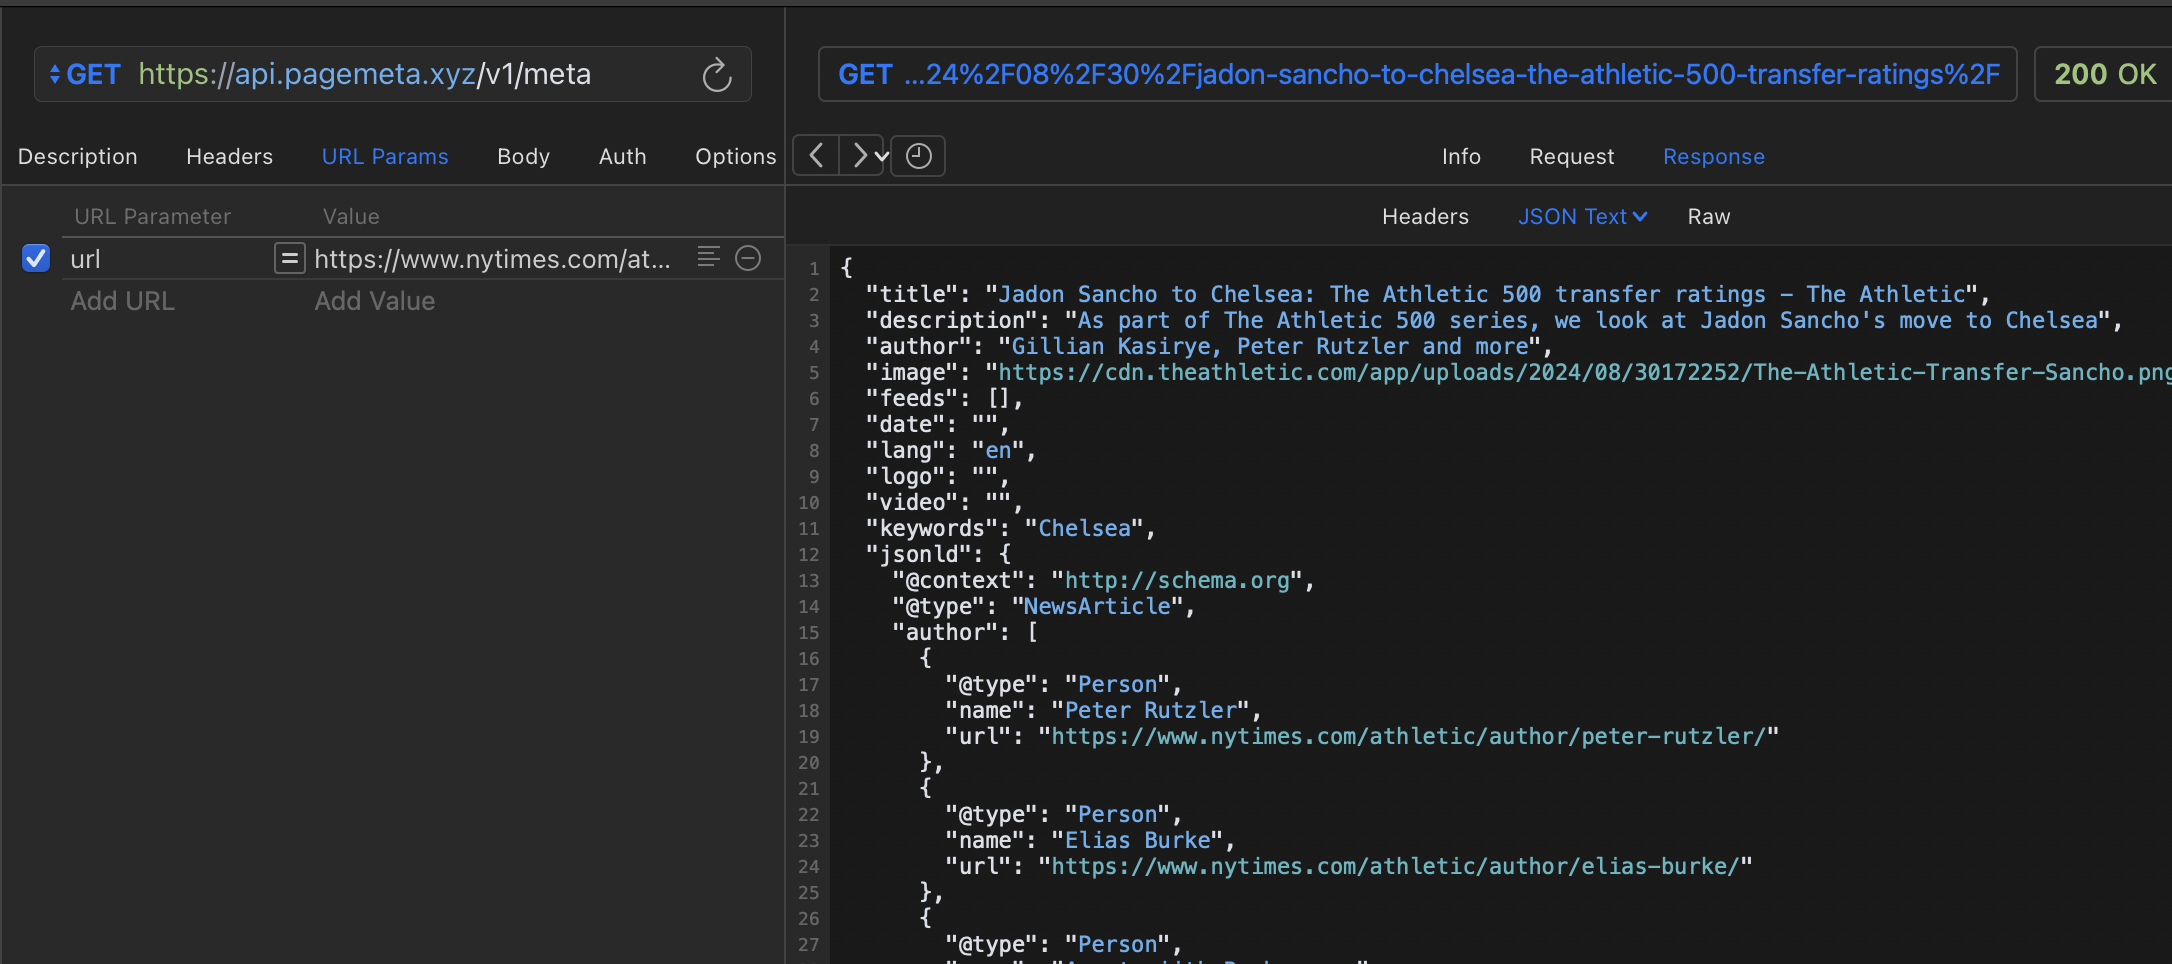Expand the JSON Text format dropdown
Screen dimensions: 2172x964
(x=1582, y=217)
